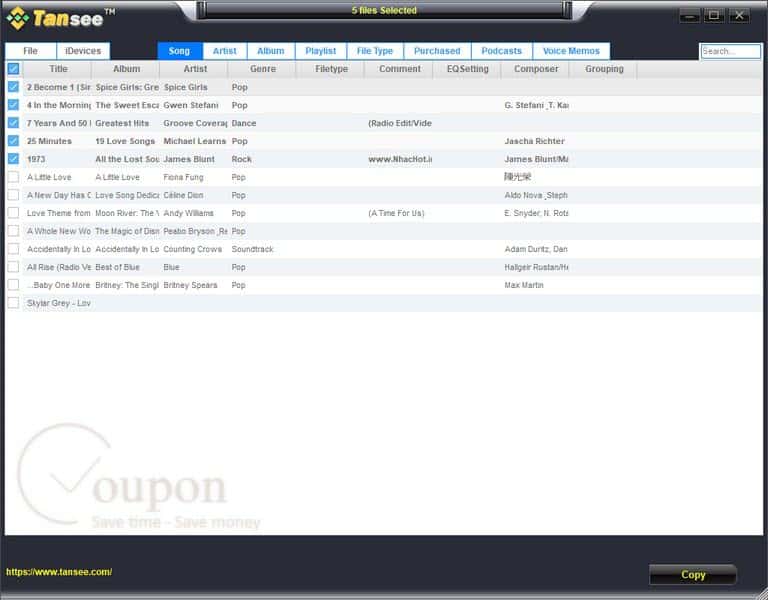Click the Rock genre cell
768x600 pixels.
click(241, 159)
